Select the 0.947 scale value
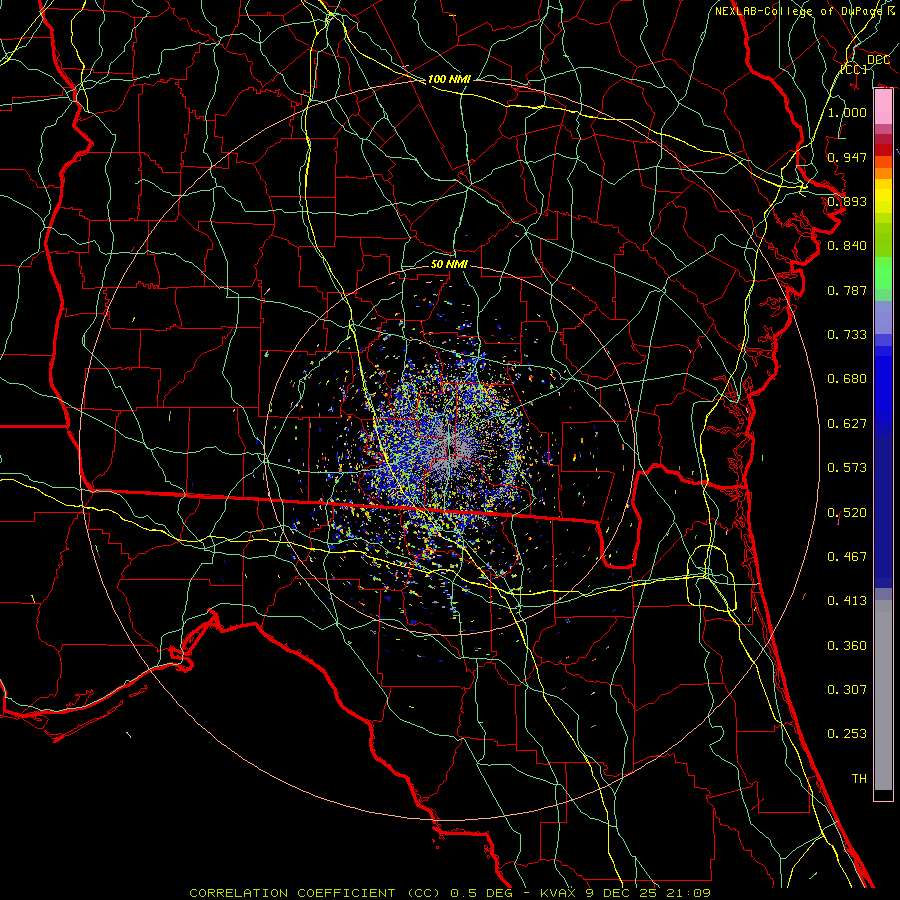 [847, 157]
